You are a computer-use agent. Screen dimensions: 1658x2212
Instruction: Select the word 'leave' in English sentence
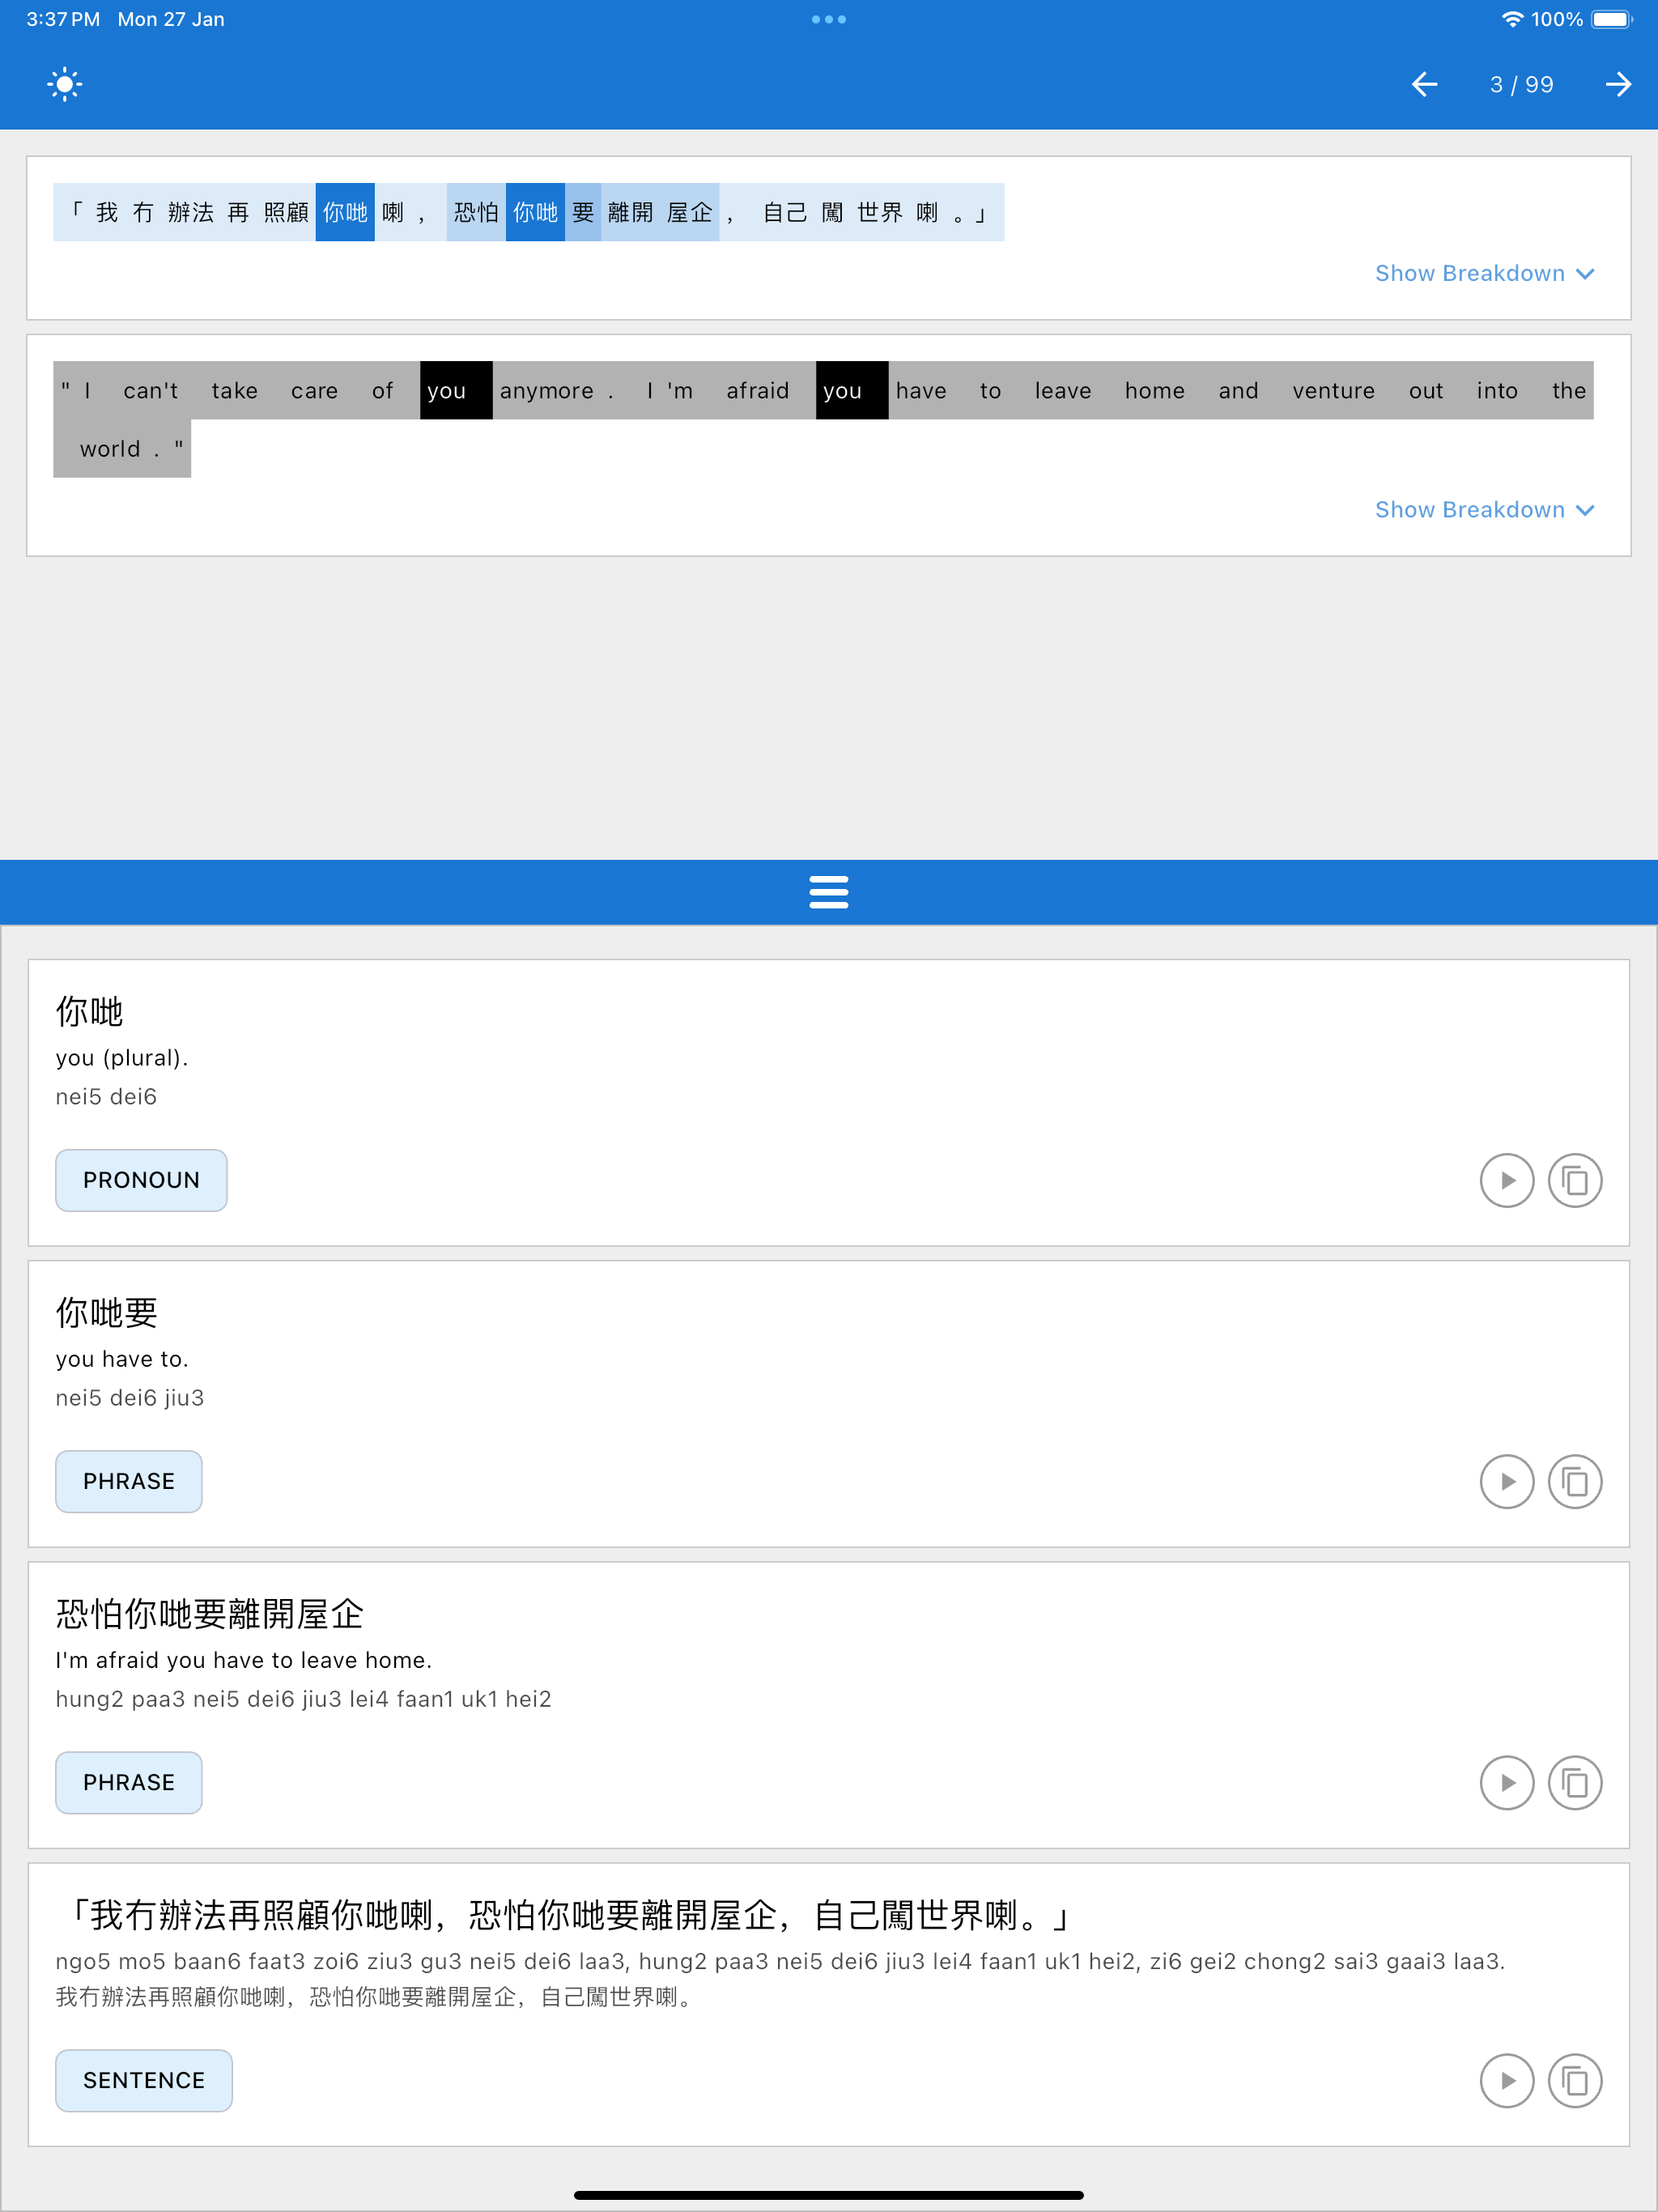(1063, 390)
